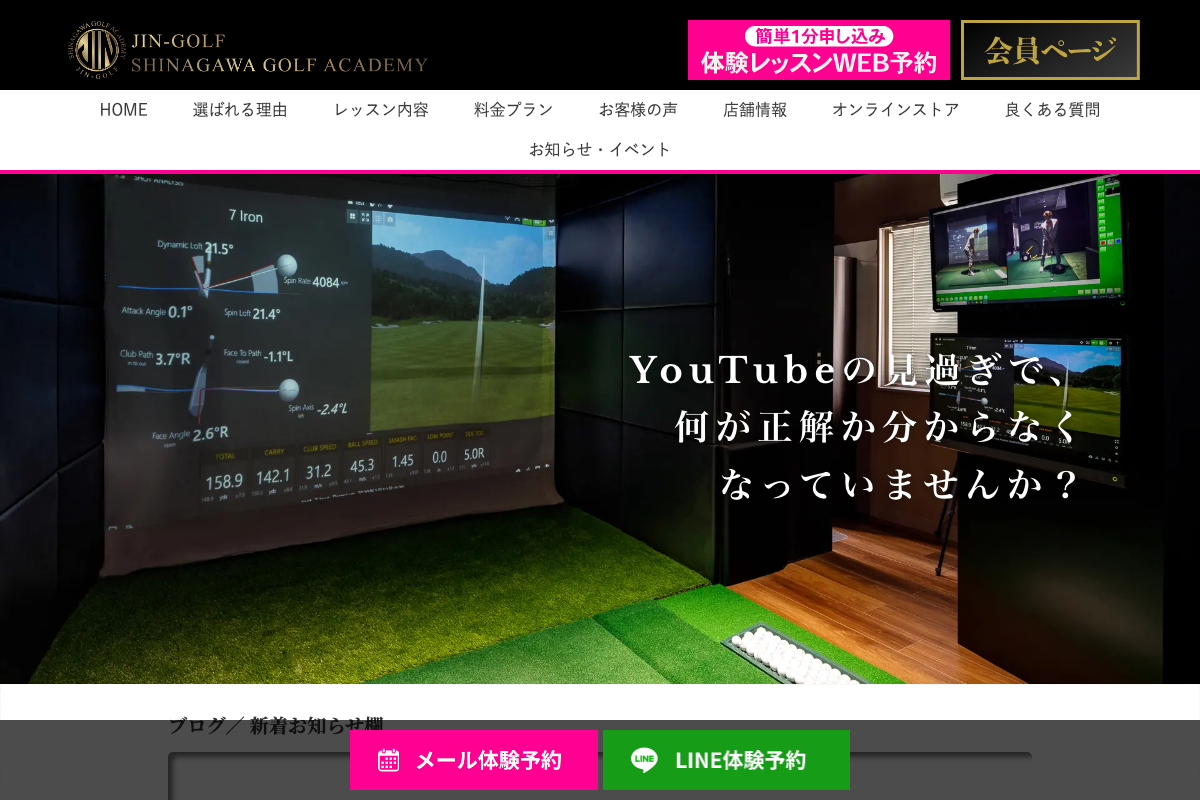The image size is (1200, 800).
Task: Open お知らせ・イベント menu item
Action: (600, 149)
